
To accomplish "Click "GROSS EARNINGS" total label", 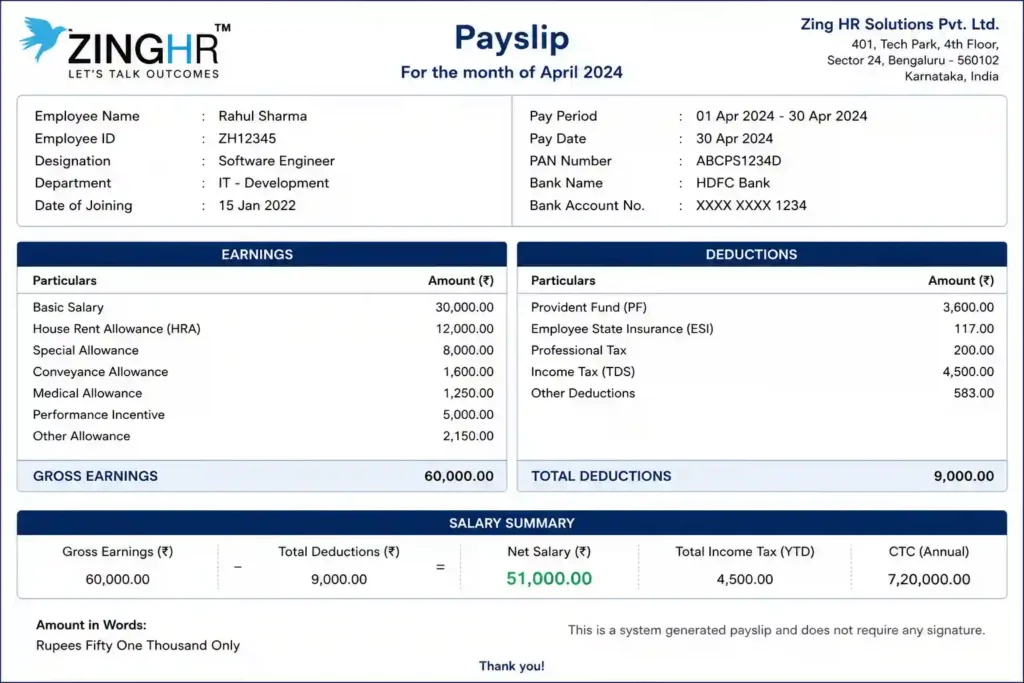I will [95, 476].
